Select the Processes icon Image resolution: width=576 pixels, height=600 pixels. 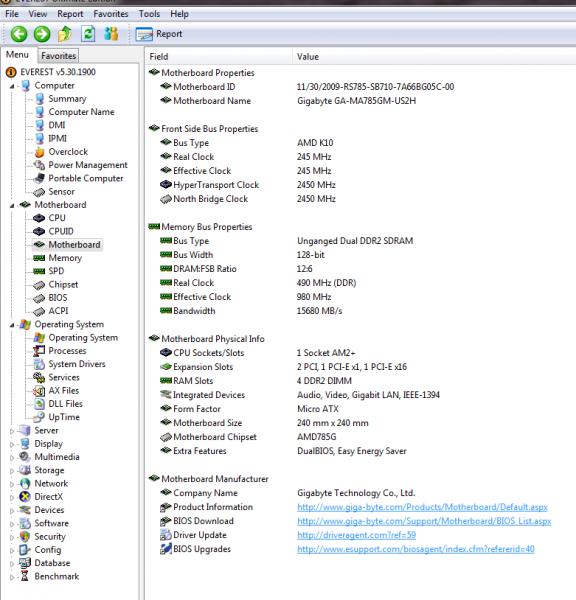click(39, 351)
